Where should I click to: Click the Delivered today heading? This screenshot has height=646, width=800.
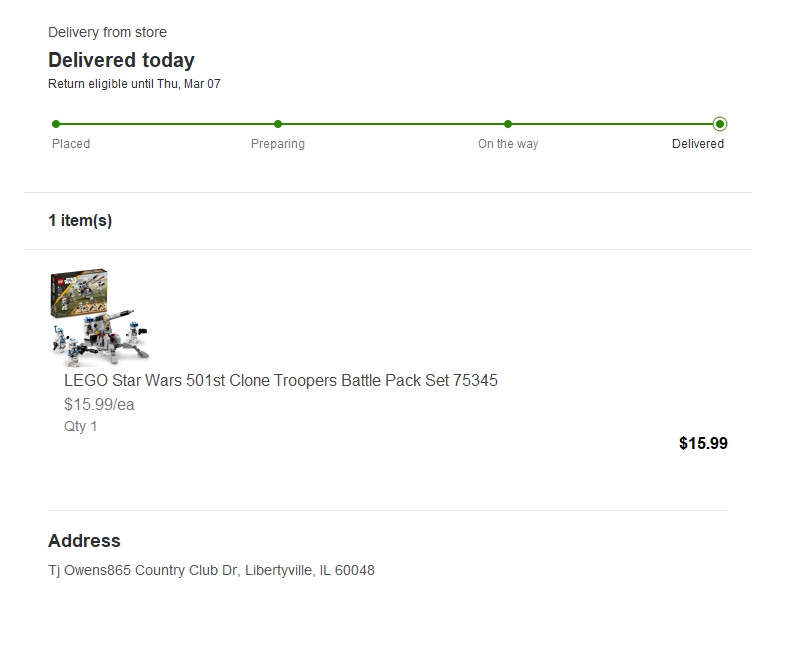[x=121, y=60]
